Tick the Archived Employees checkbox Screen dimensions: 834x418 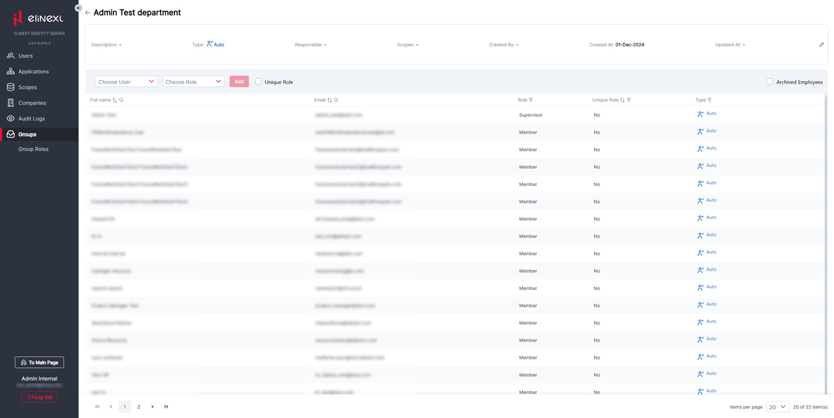point(770,82)
